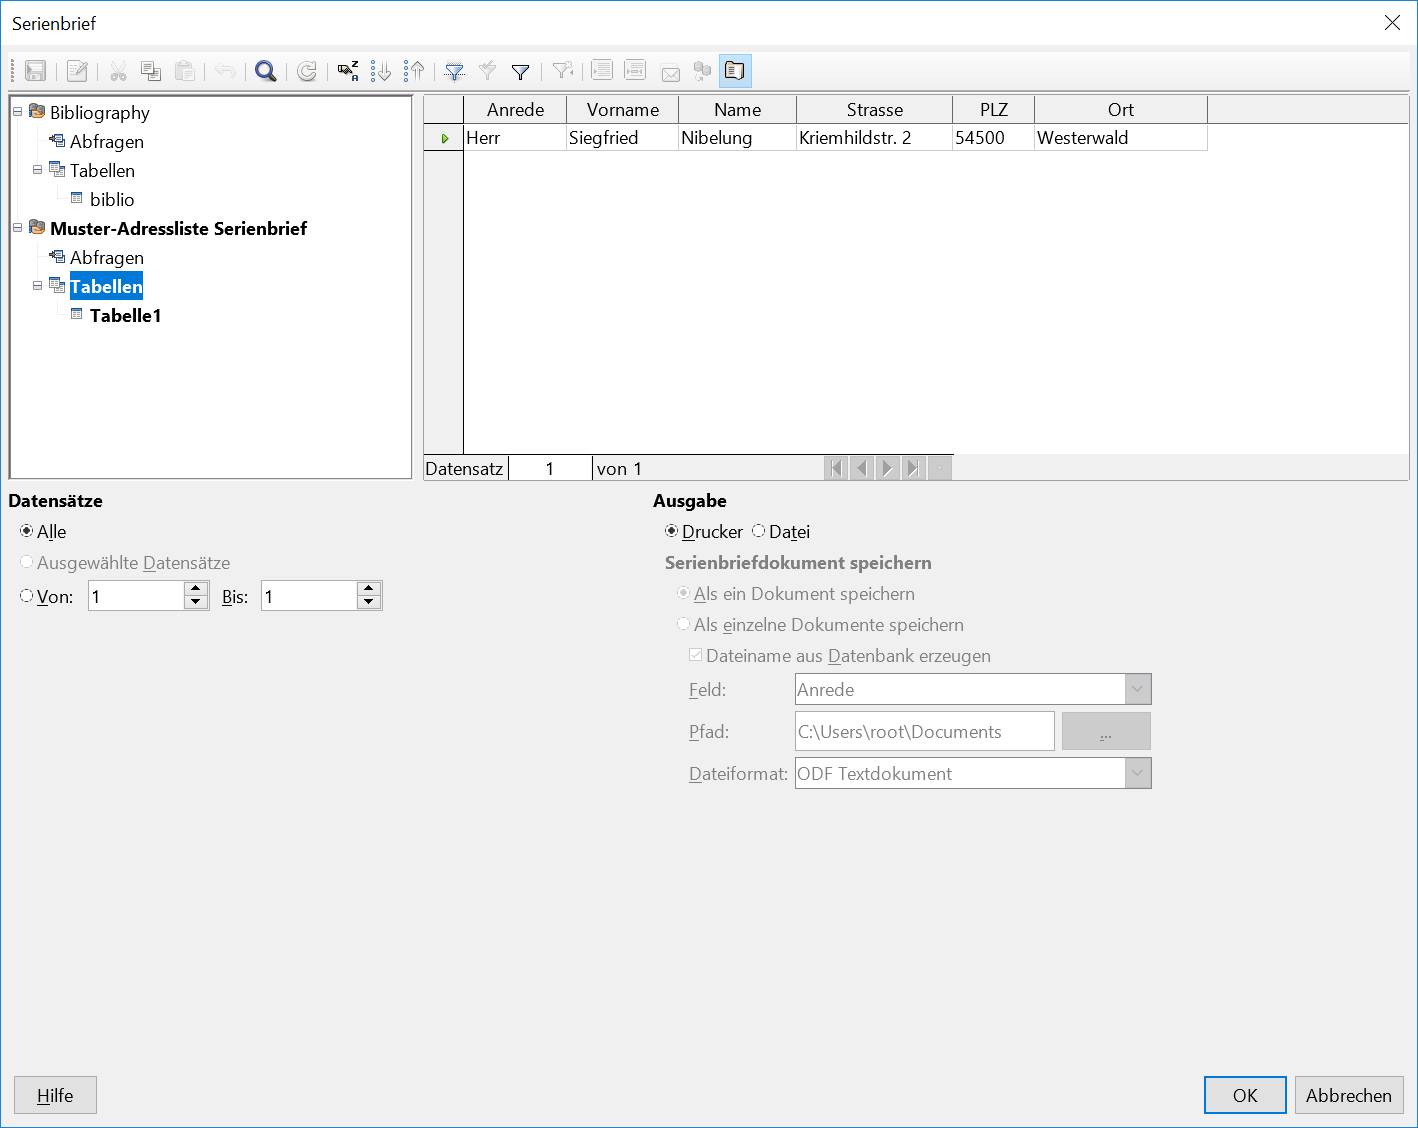Go to previous record navigation button
This screenshot has width=1418, height=1128.
click(862, 468)
